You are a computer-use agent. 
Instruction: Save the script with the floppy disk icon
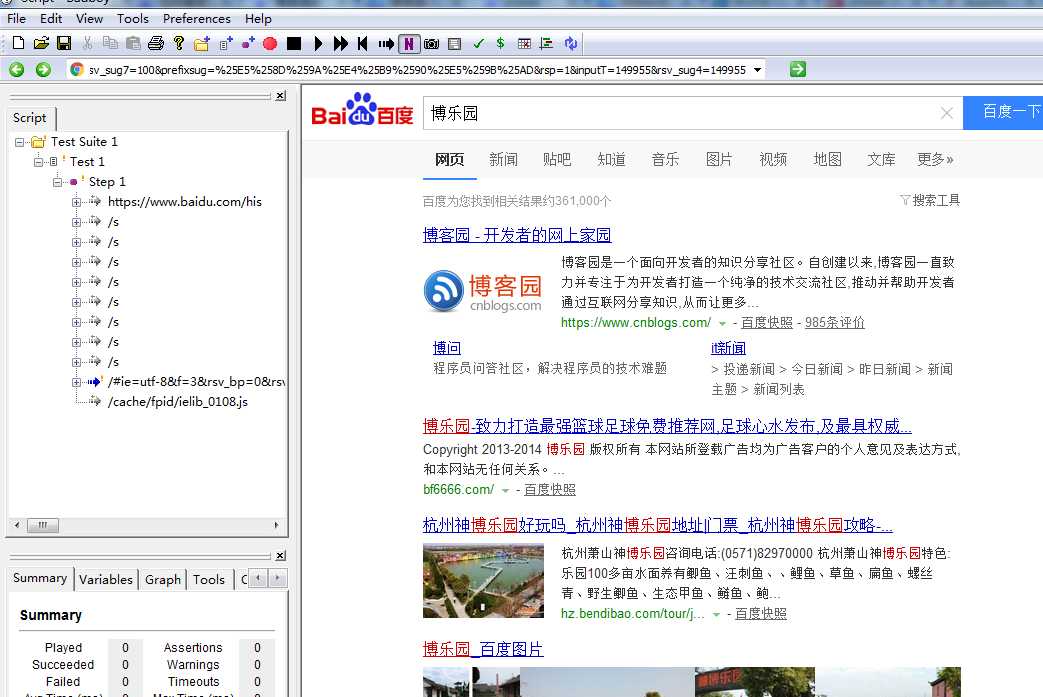[x=64, y=43]
